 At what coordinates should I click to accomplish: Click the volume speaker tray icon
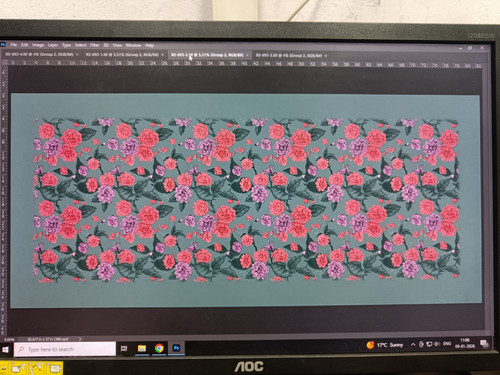tap(437, 344)
